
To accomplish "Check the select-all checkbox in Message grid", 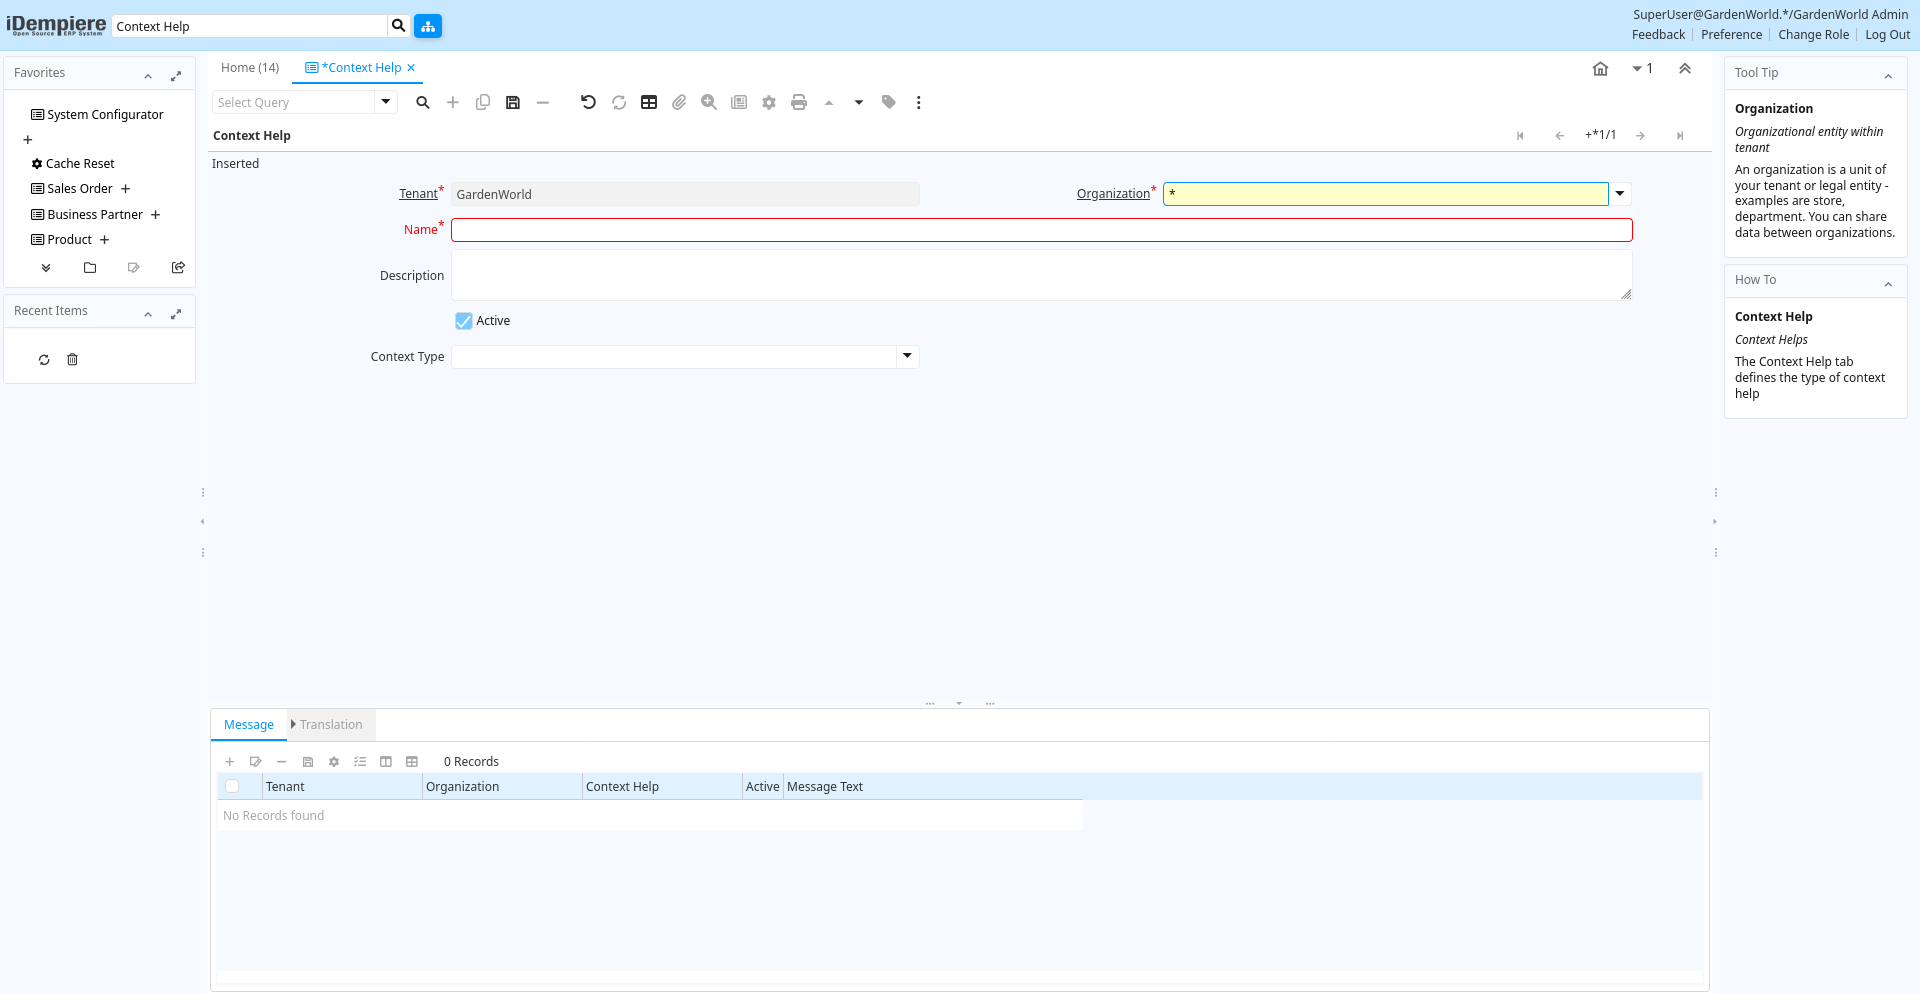I will pyautogui.click(x=232, y=787).
